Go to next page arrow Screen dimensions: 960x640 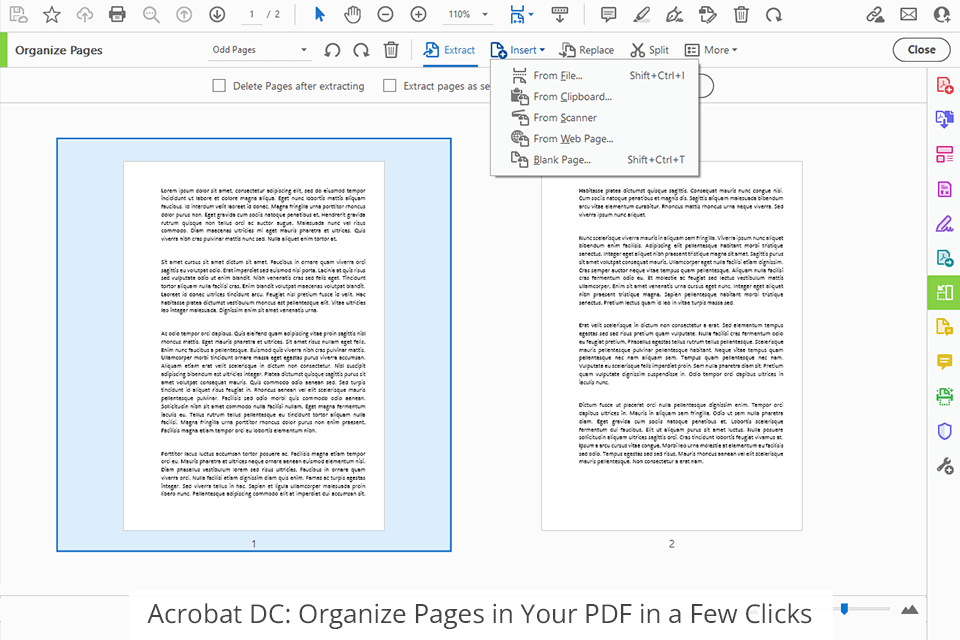217,14
